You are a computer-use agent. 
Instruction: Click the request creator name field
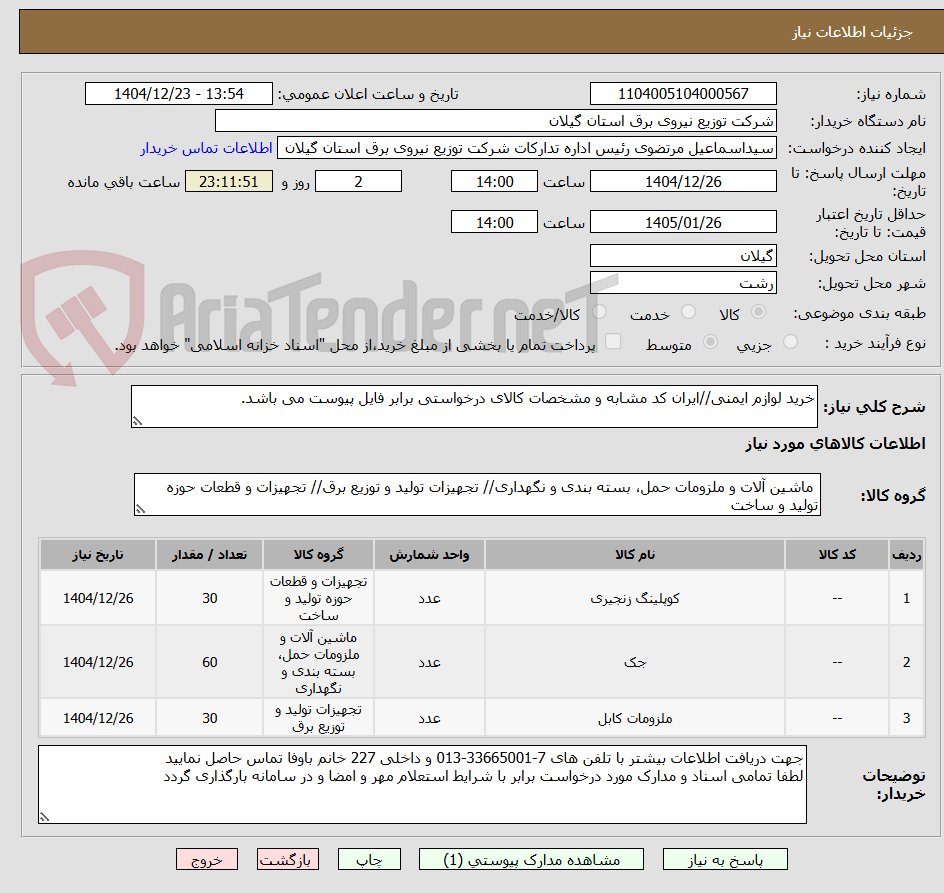click(527, 148)
